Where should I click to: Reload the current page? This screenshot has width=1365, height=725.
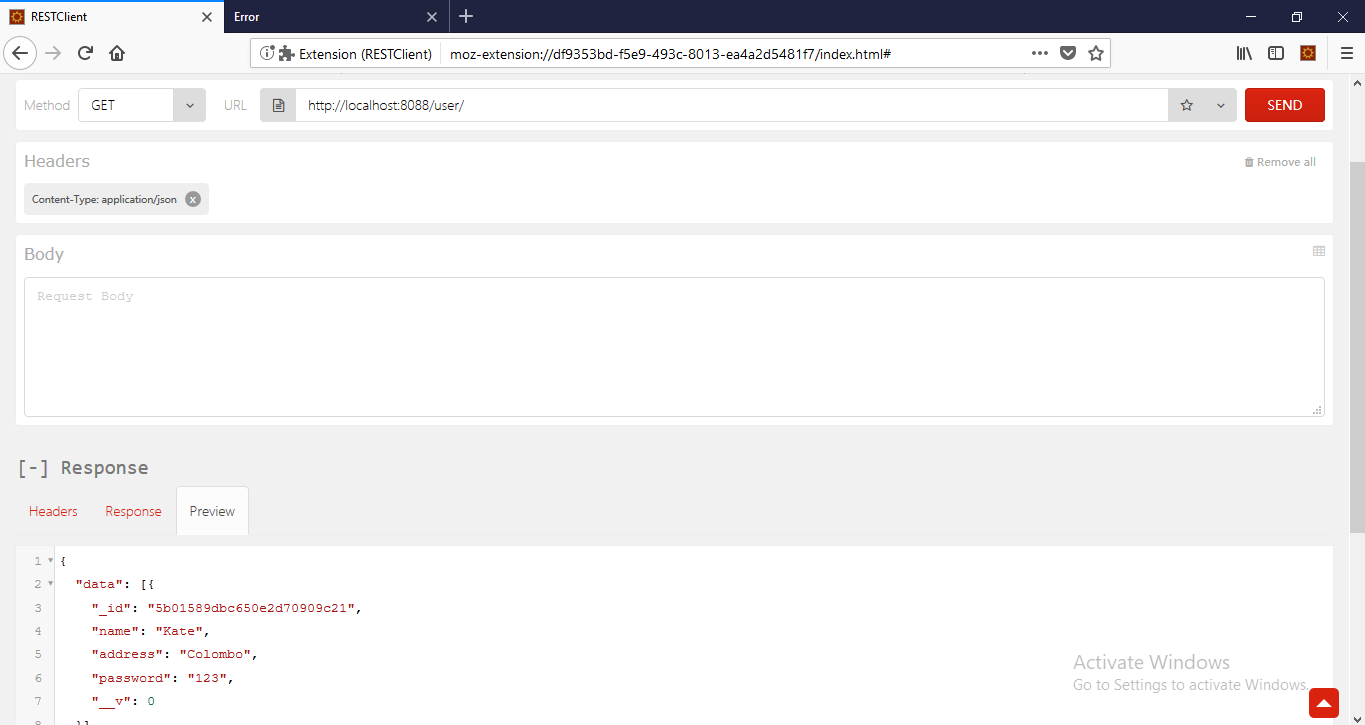(85, 53)
